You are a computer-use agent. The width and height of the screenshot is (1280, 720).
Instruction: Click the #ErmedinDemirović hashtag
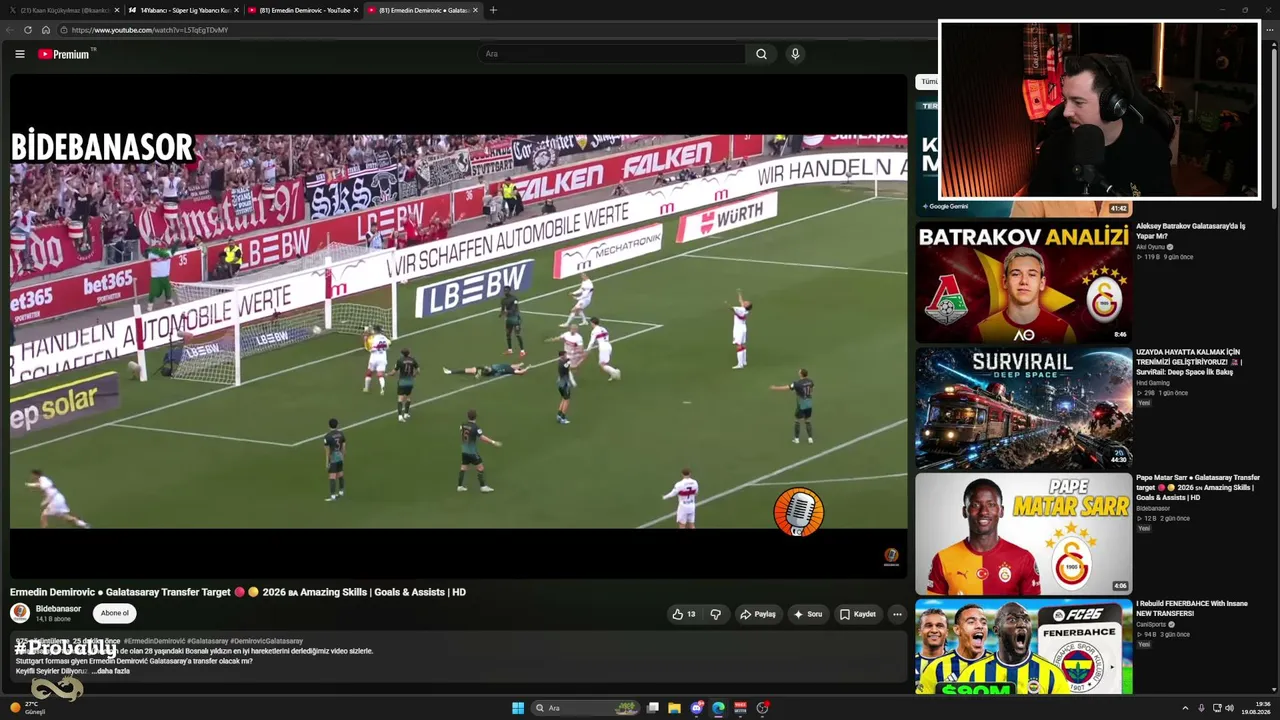pyautogui.click(x=154, y=641)
